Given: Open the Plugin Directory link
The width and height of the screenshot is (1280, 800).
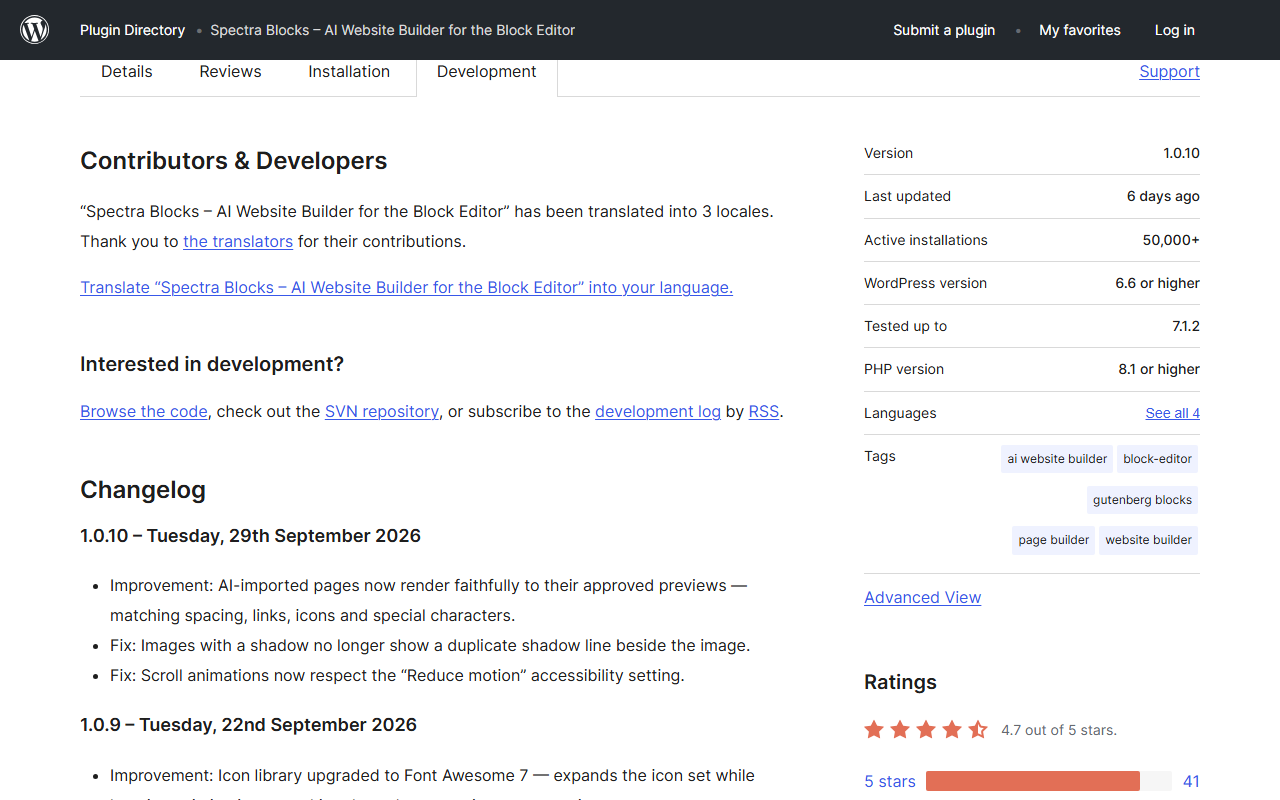Looking at the screenshot, I should click(132, 30).
